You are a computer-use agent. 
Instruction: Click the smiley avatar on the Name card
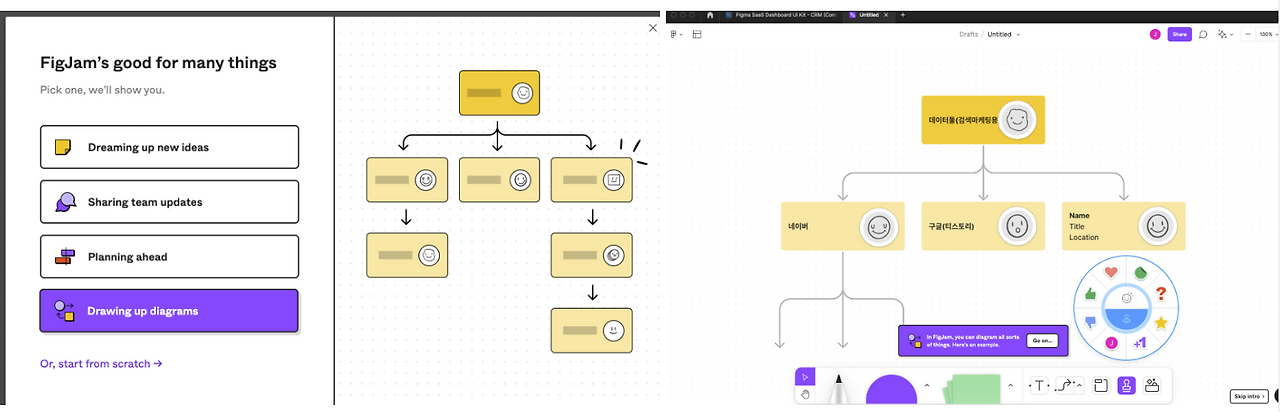1157,226
